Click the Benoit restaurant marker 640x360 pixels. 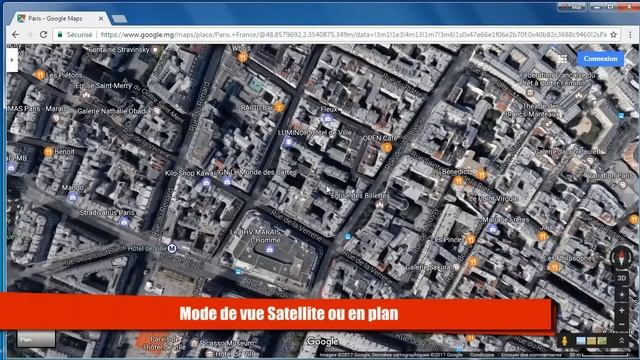tap(49, 152)
